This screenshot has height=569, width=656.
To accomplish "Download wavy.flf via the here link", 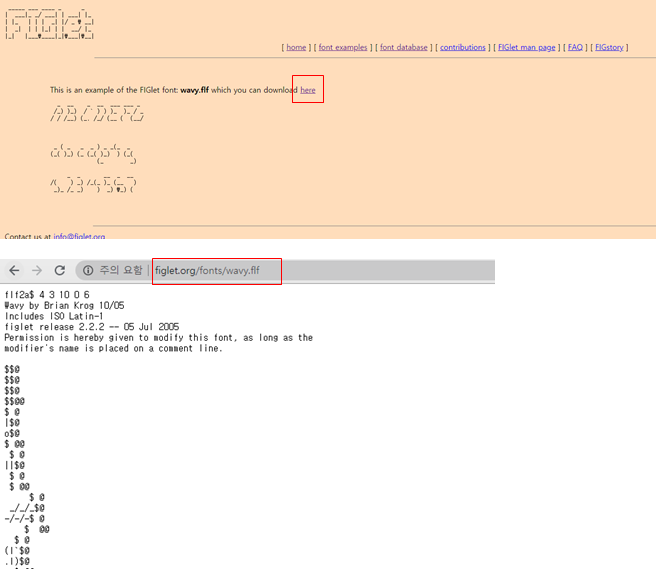I will click(x=308, y=90).
